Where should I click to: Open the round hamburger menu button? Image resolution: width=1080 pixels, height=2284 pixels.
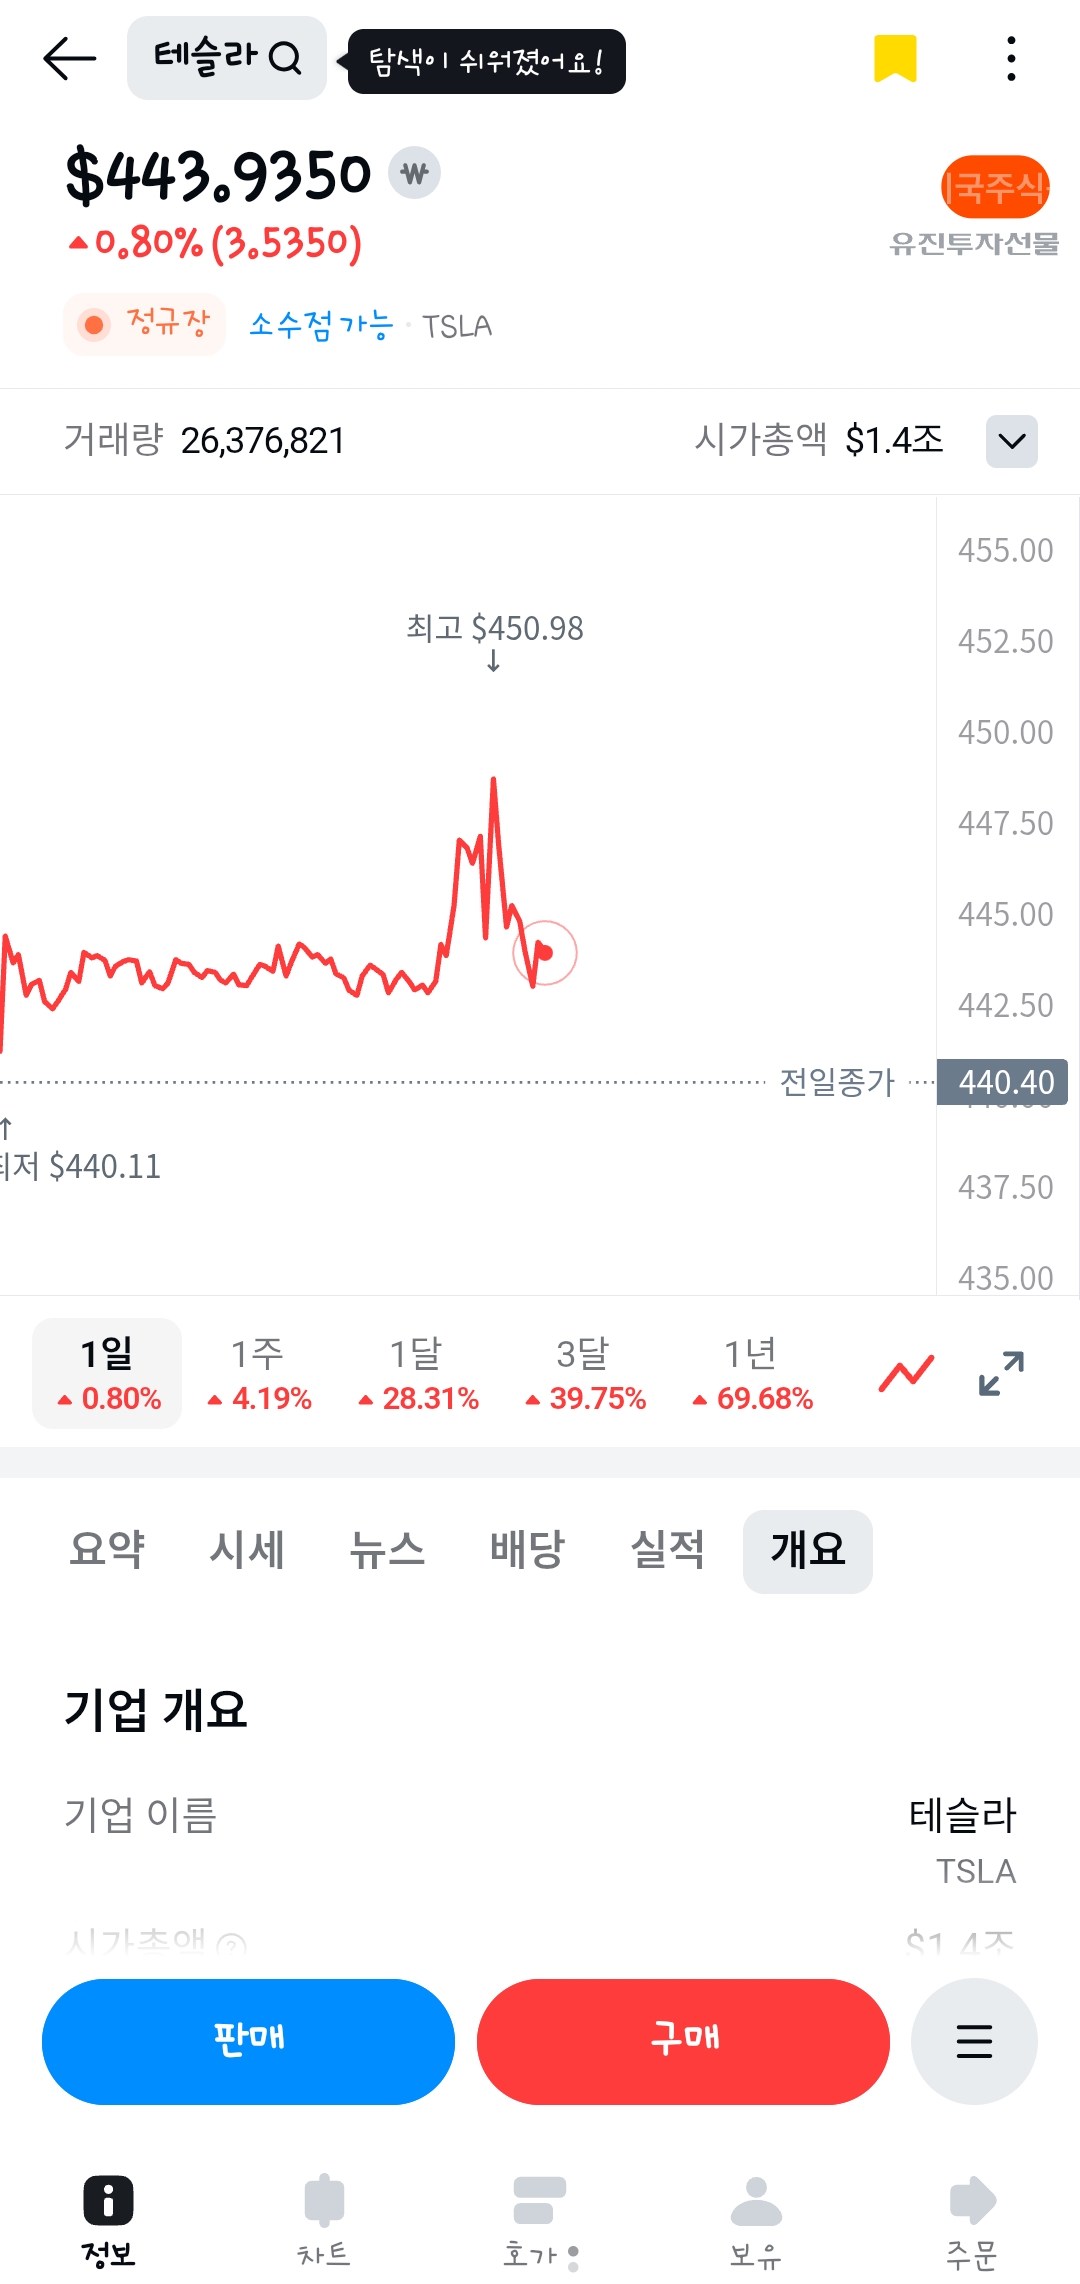(x=974, y=2041)
